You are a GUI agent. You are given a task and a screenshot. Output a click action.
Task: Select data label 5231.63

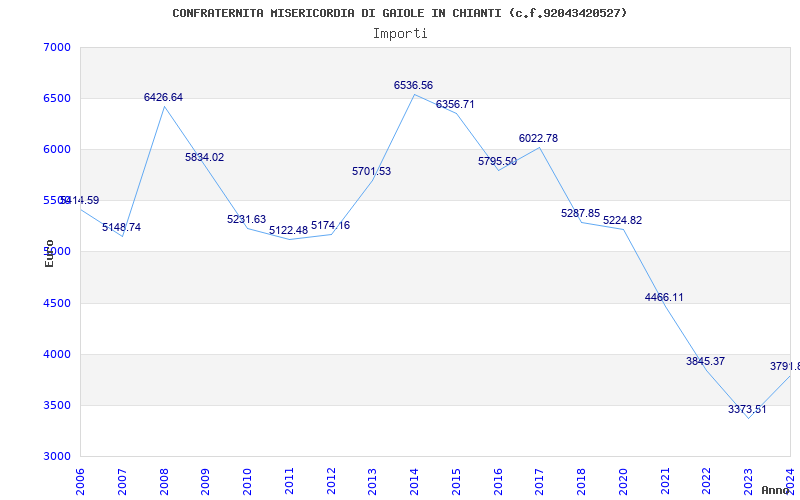pos(246,219)
